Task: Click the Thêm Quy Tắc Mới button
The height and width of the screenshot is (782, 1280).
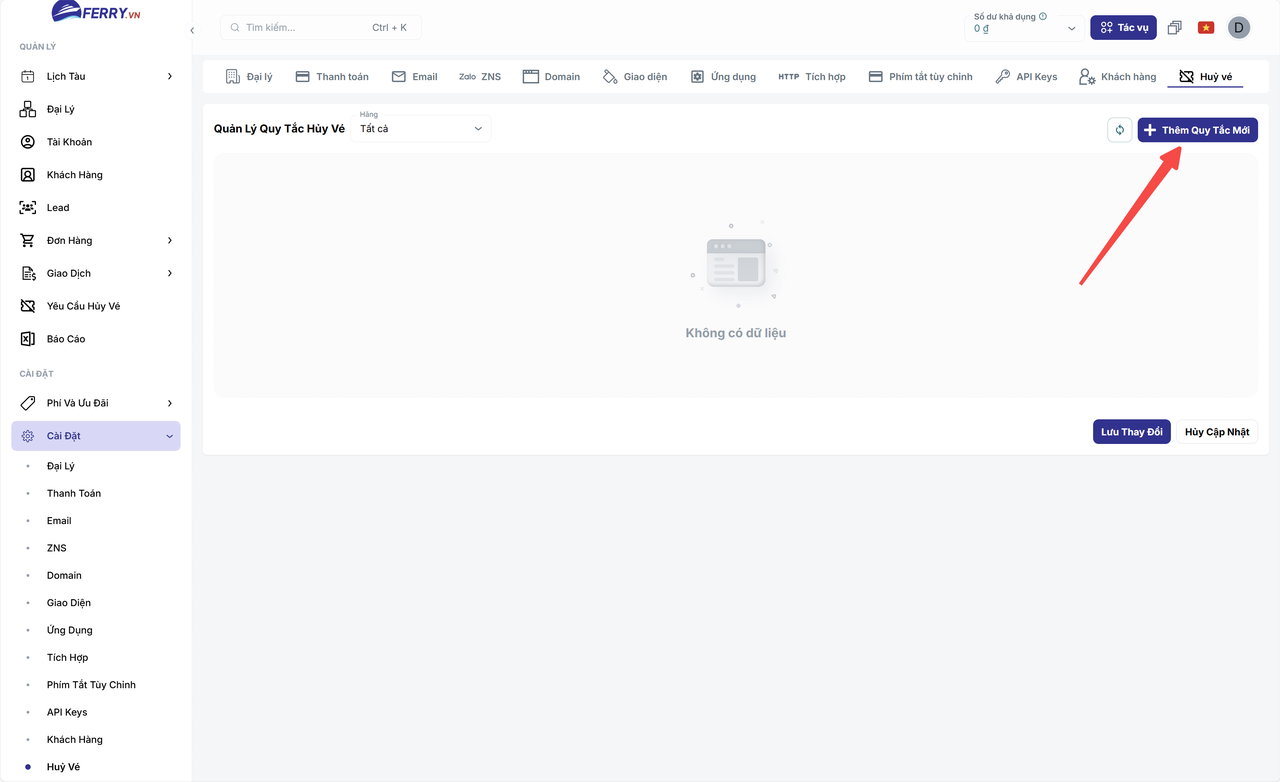Action: (1197, 130)
